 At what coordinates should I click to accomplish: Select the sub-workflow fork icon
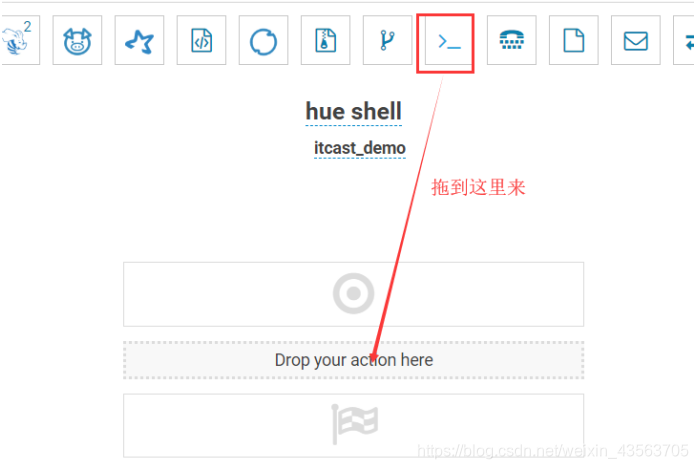(x=387, y=40)
